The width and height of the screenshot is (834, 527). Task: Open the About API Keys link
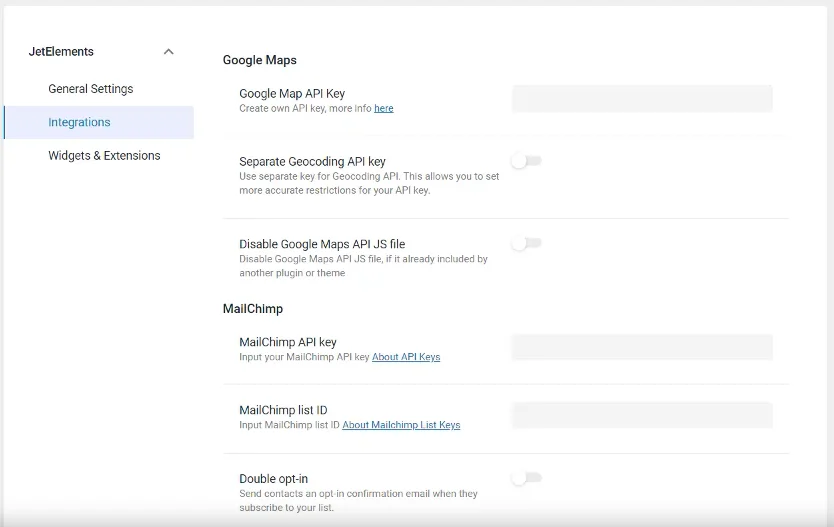[406, 357]
